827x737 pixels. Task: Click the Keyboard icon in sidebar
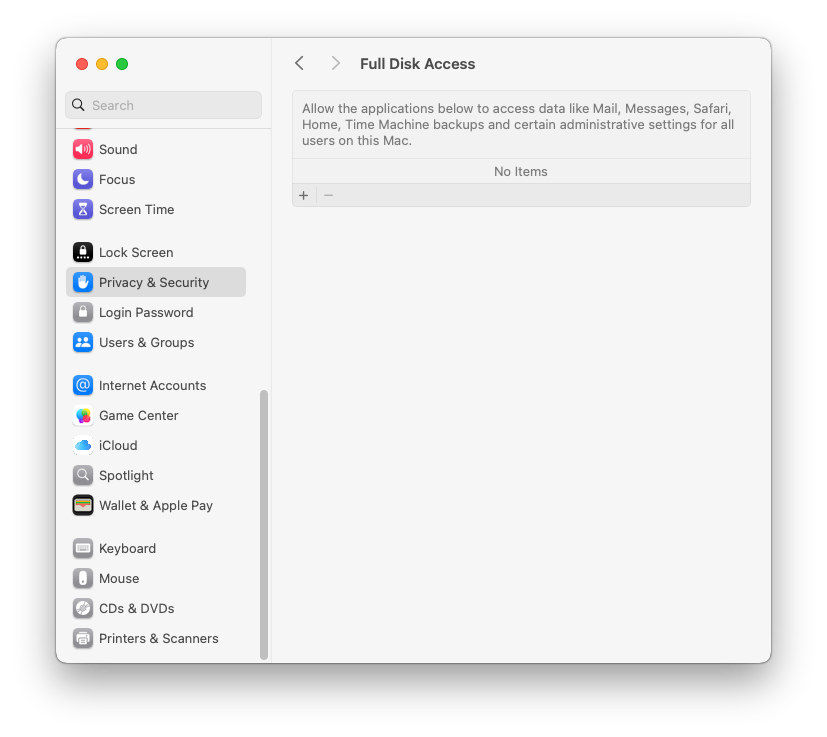tap(83, 548)
